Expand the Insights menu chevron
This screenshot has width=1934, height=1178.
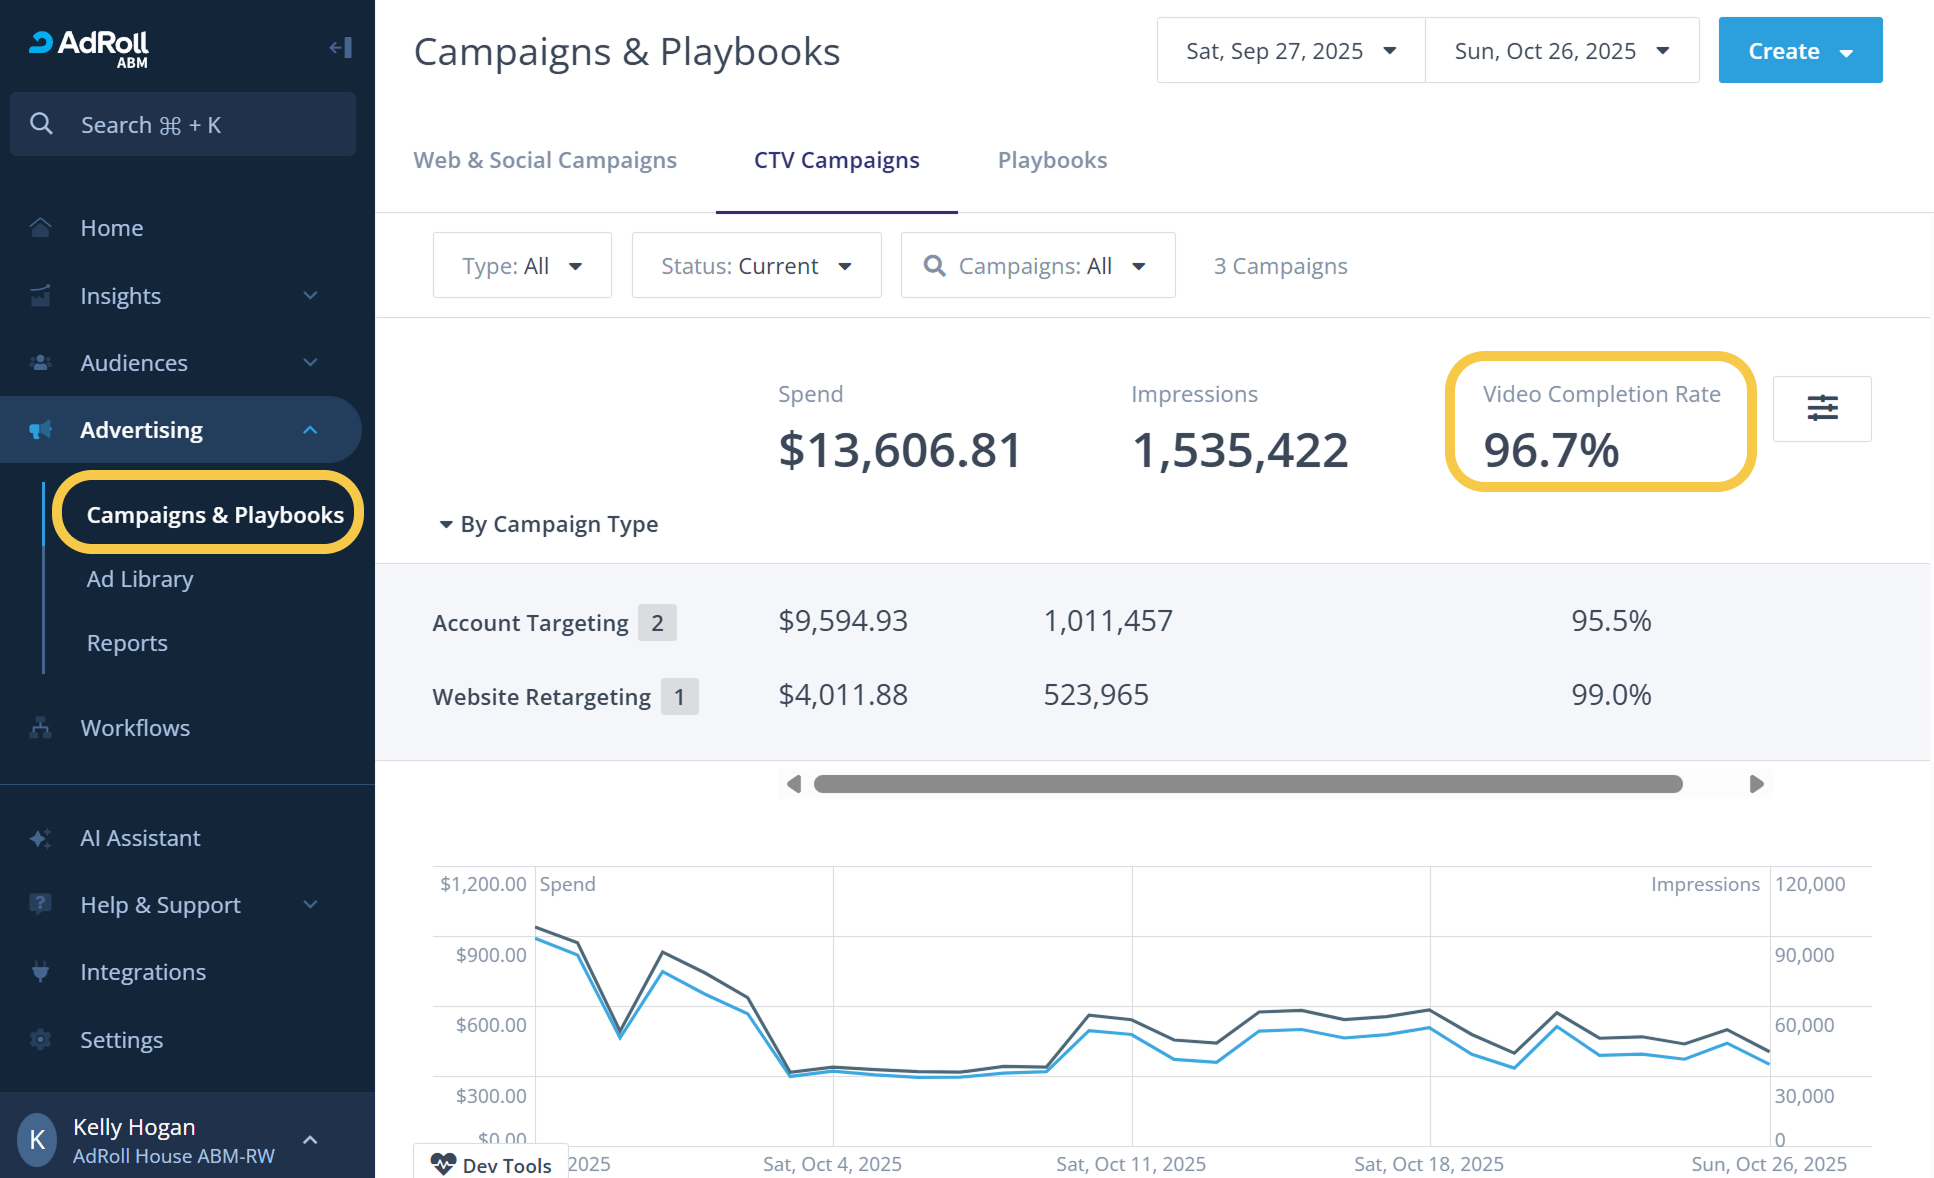[310, 296]
